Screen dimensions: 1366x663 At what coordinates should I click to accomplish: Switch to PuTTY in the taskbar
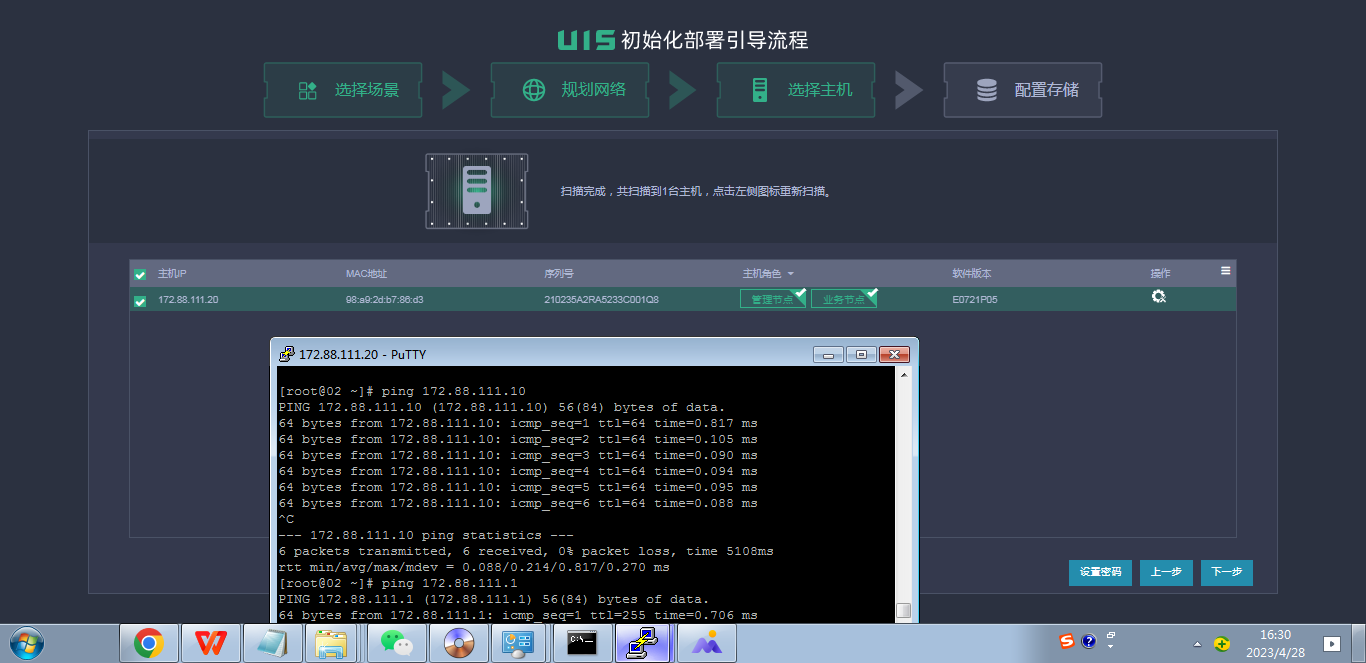click(644, 643)
